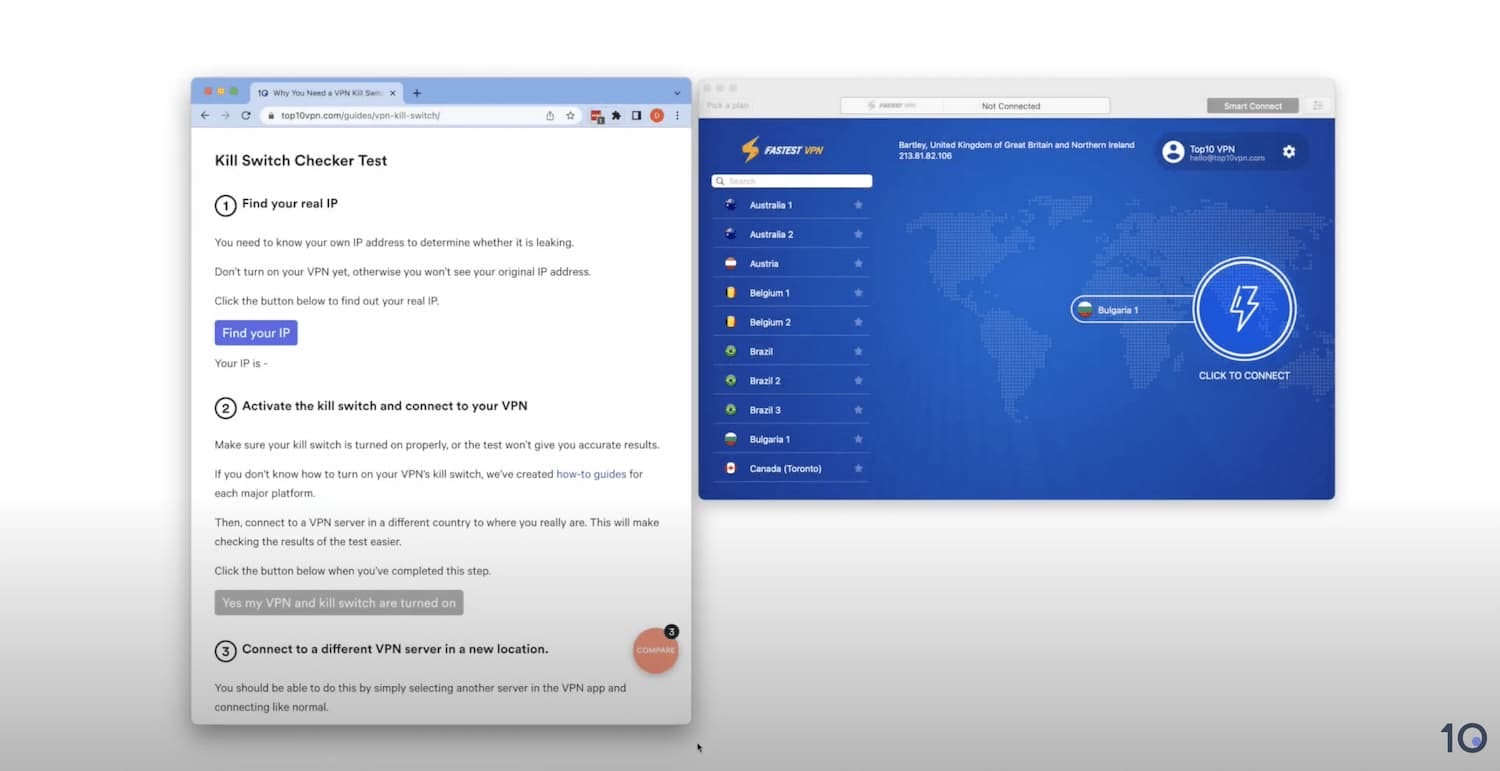Toggle the Chrome side panel icon
This screenshot has height=771, width=1500.
[636, 116]
